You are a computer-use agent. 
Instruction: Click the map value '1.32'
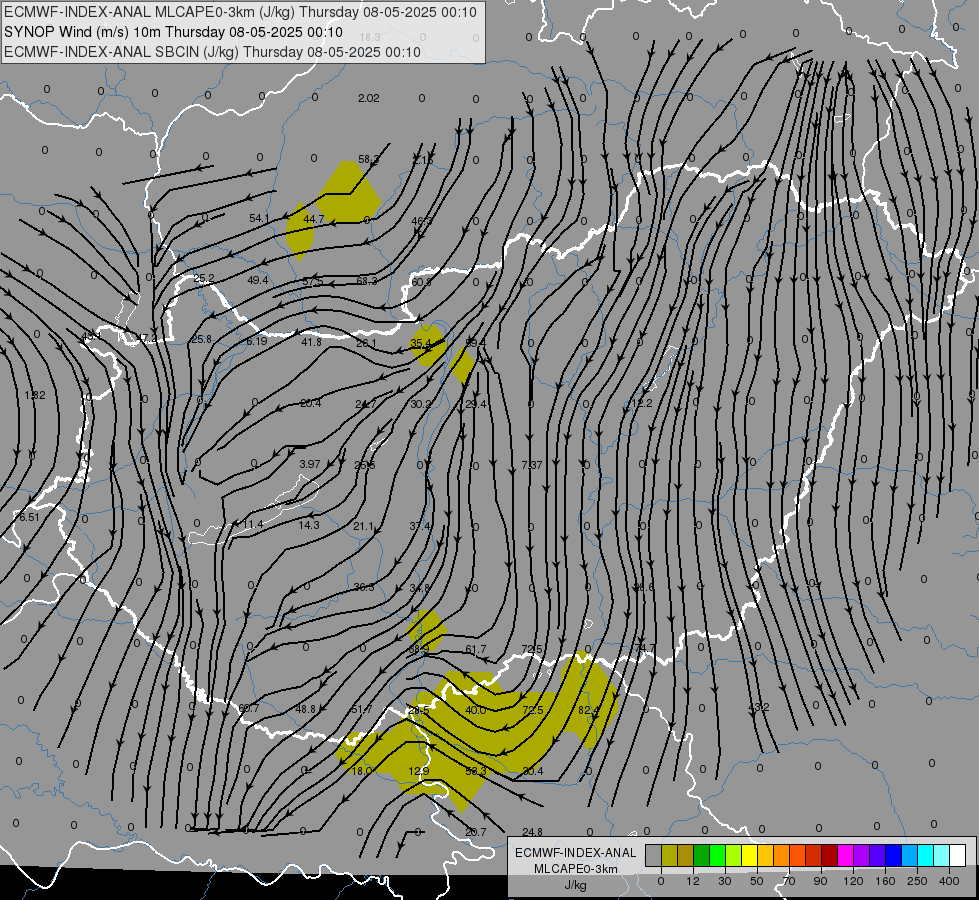(x=34, y=395)
